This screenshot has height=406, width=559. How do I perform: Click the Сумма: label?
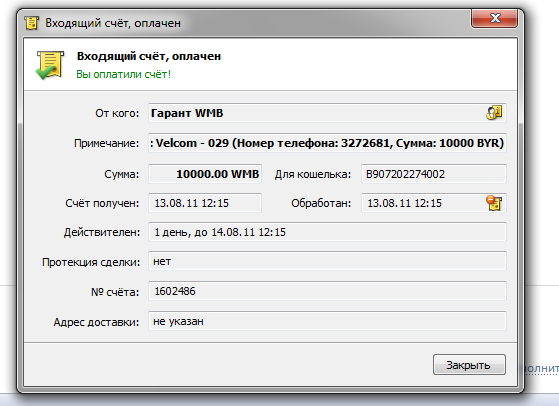pos(122,174)
